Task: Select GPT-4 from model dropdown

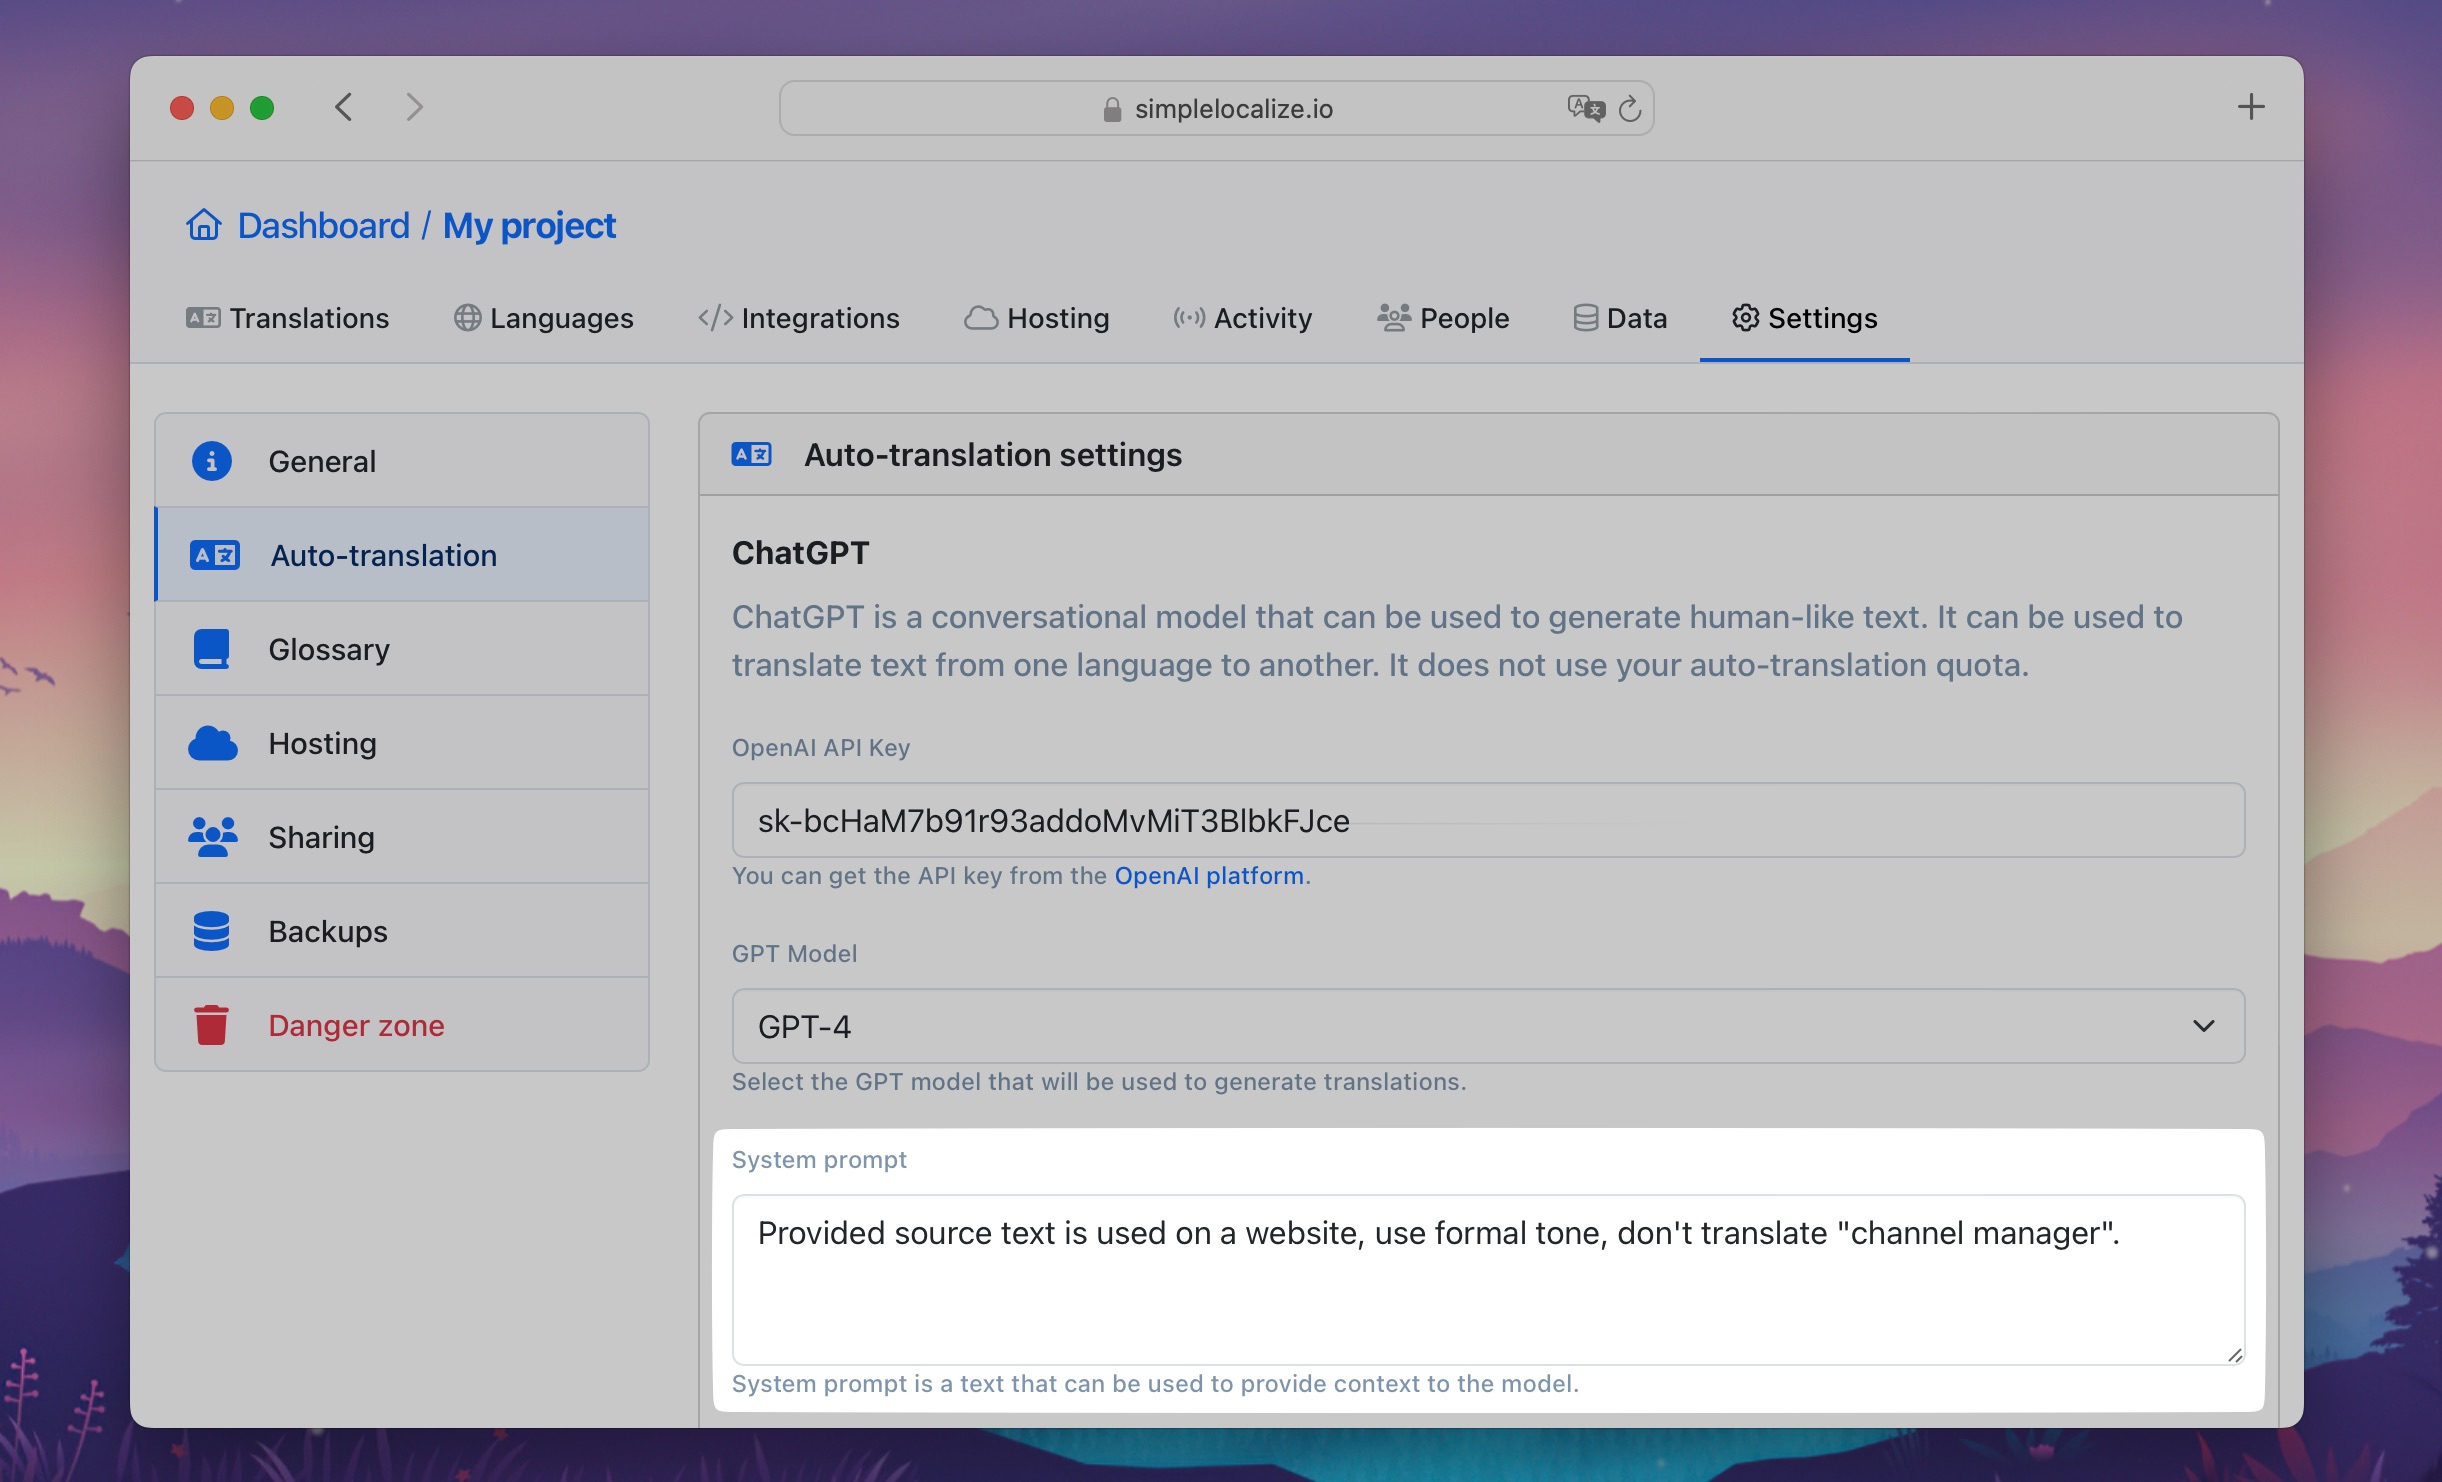Action: click(1488, 1025)
